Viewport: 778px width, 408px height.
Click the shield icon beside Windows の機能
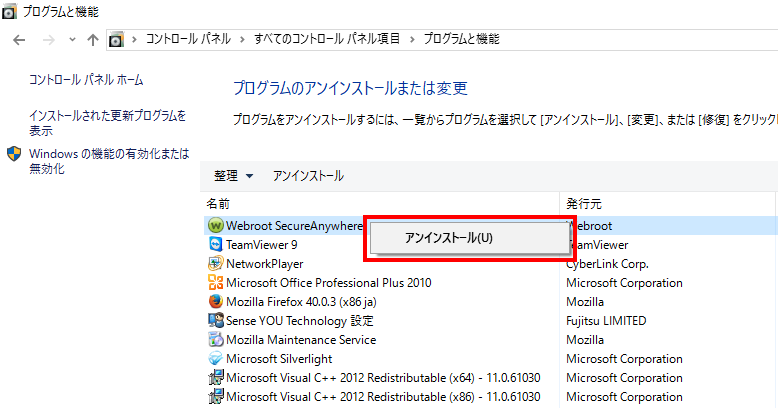point(14,154)
